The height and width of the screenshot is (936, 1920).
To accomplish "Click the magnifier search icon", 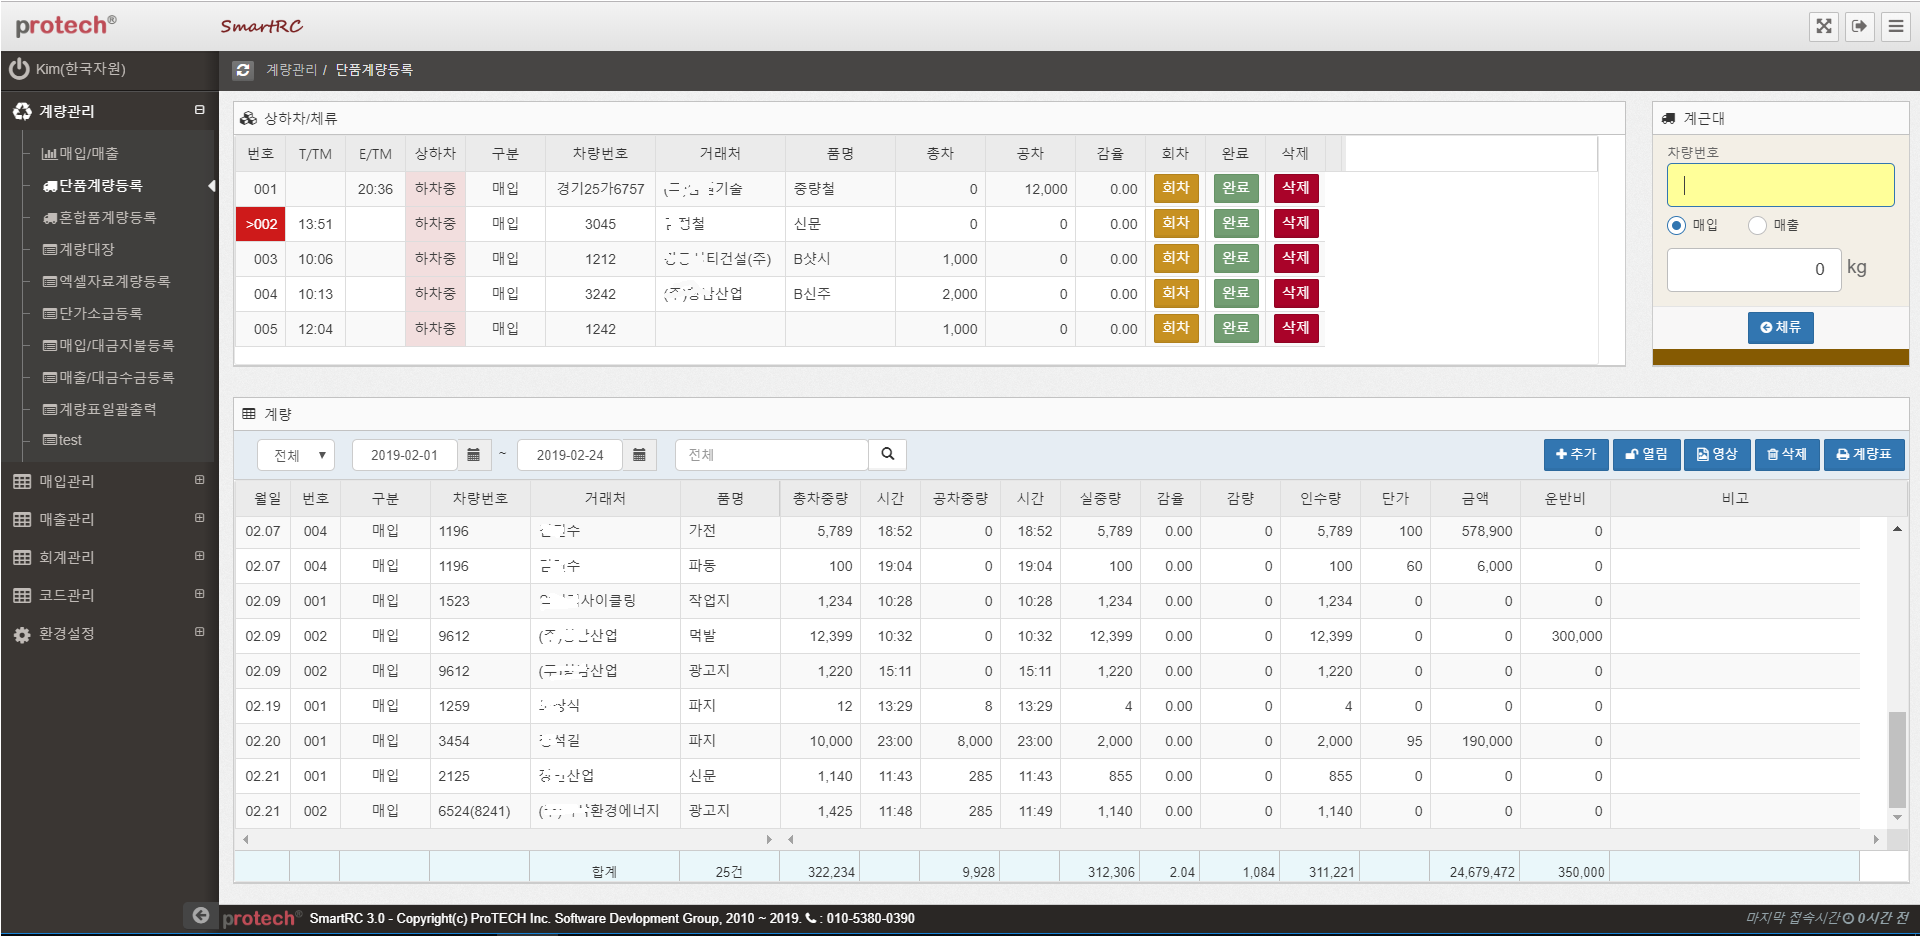I will 887,455.
